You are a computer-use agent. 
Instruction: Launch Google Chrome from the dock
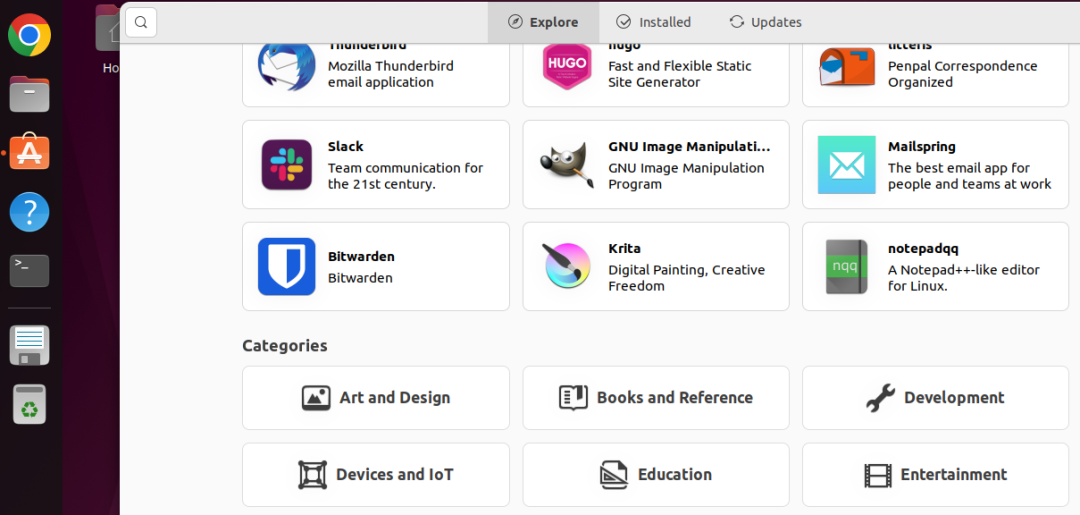[x=29, y=35]
